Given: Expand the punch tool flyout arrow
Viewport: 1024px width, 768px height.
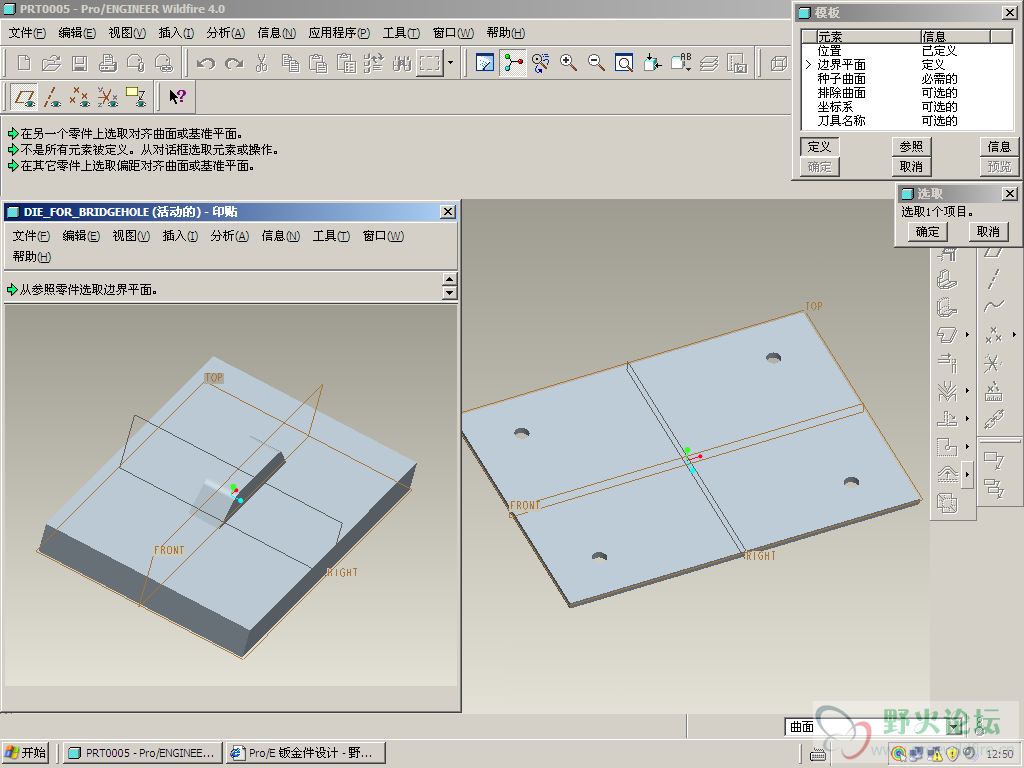Looking at the screenshot, I should coord(967,419).
